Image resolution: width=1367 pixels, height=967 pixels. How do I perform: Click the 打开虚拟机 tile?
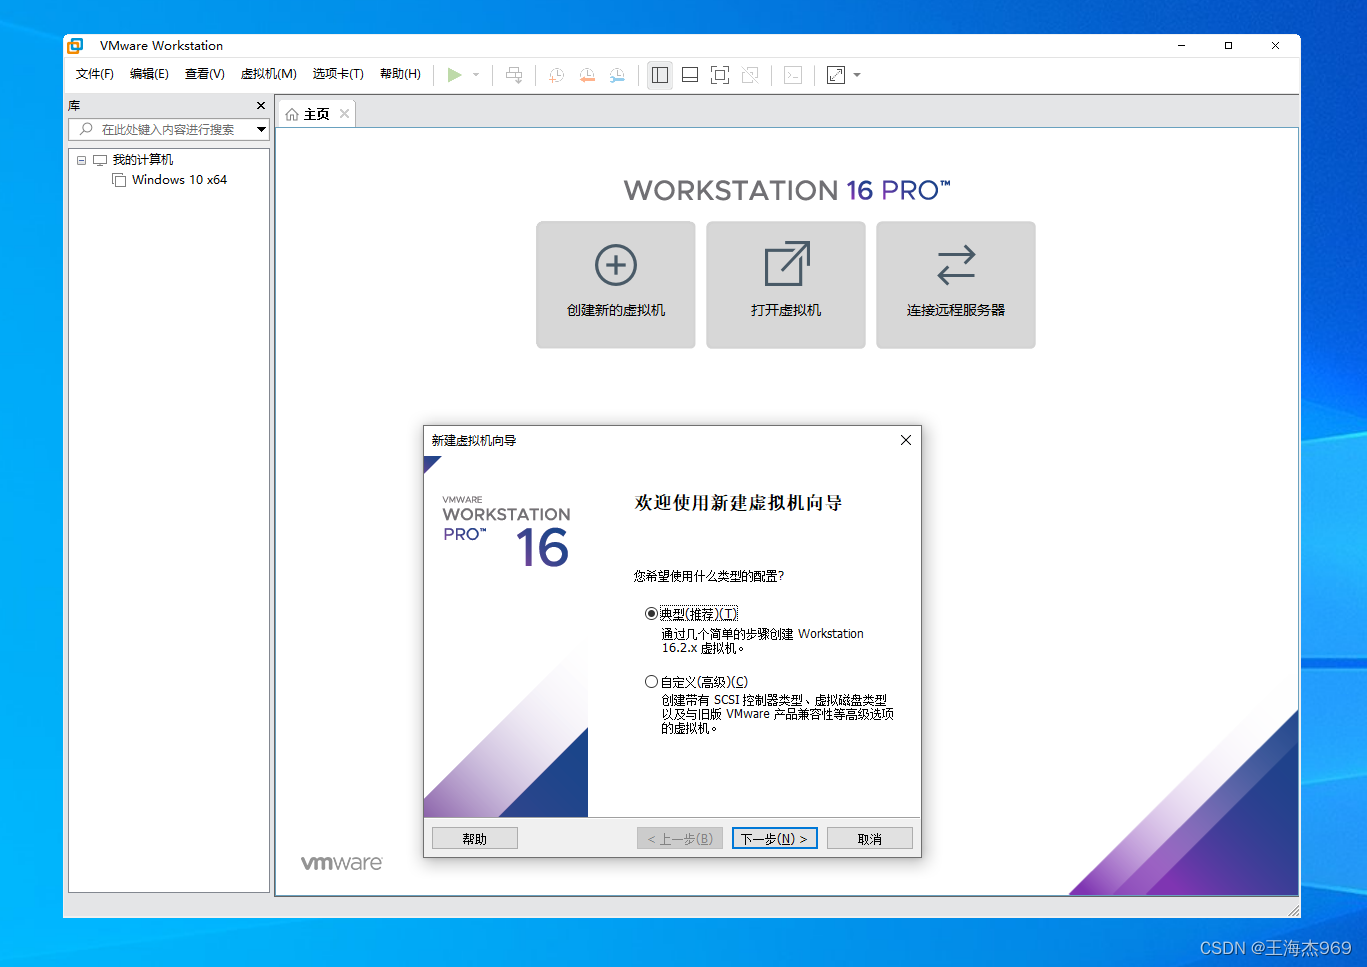[786, 285]
